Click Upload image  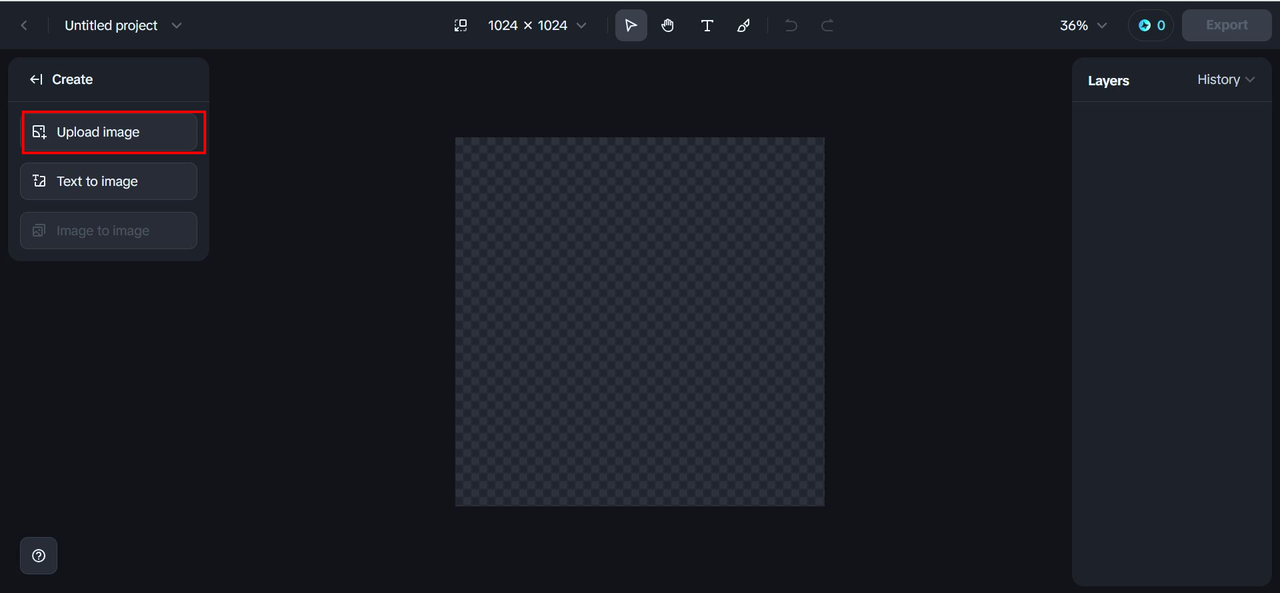109,132
